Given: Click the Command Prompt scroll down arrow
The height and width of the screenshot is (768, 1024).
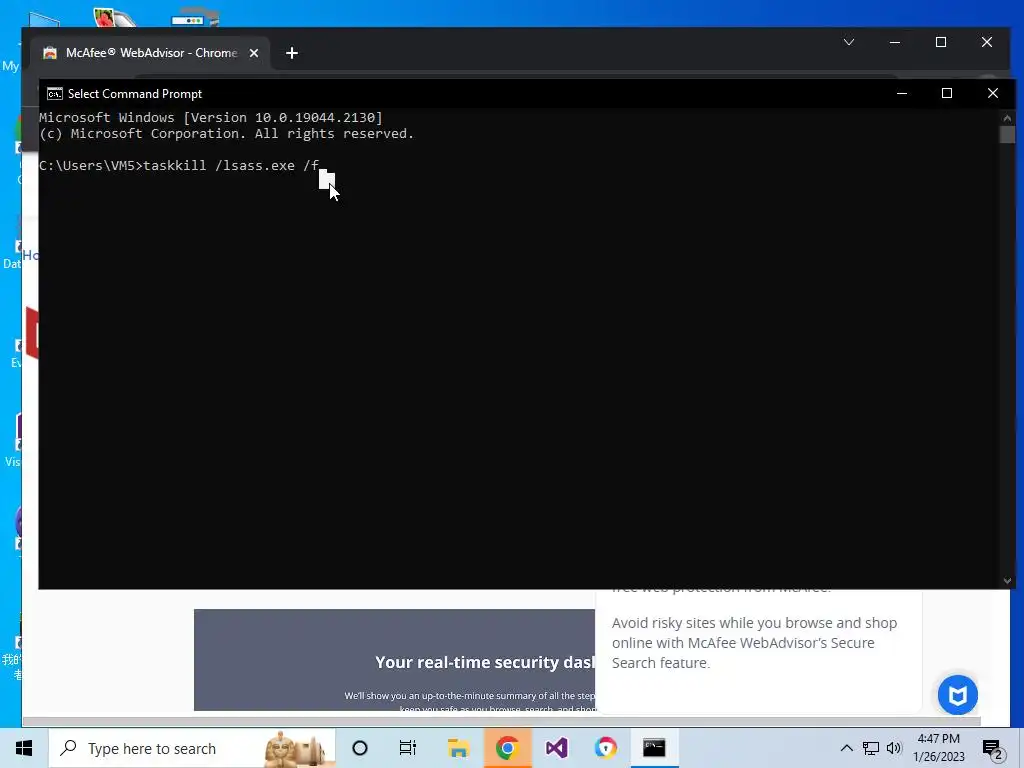Looking at the screenshot, I should [1007, 581].
